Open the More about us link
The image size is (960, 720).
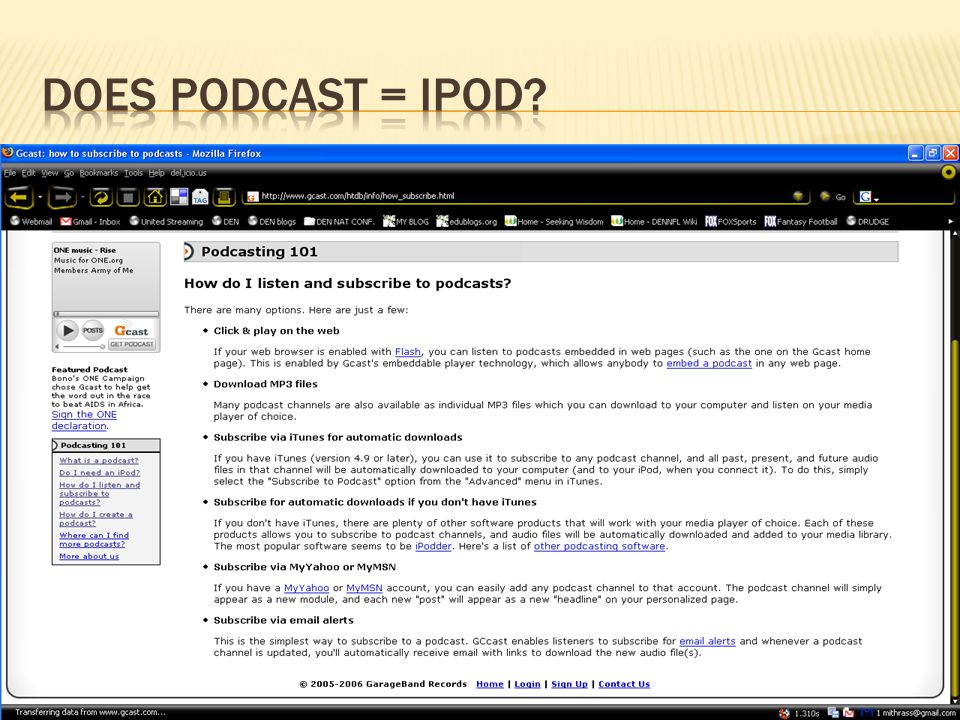(x=89, y=556)
